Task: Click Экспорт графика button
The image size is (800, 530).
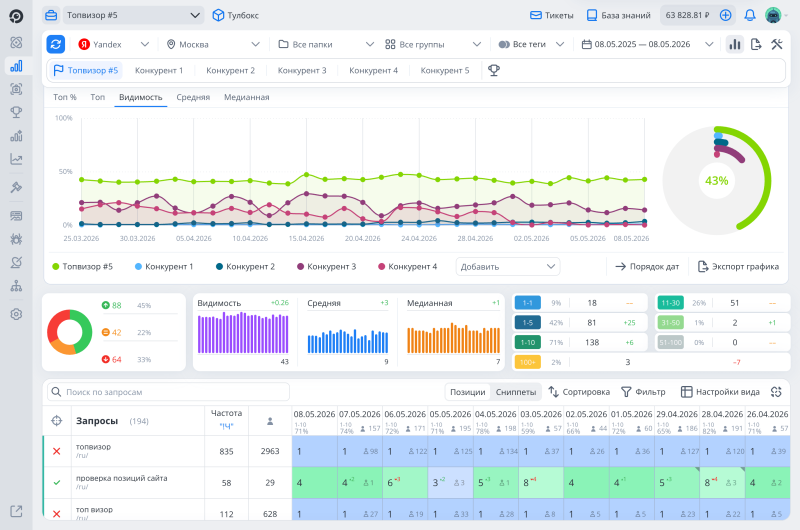Action: tap(738, 266)
